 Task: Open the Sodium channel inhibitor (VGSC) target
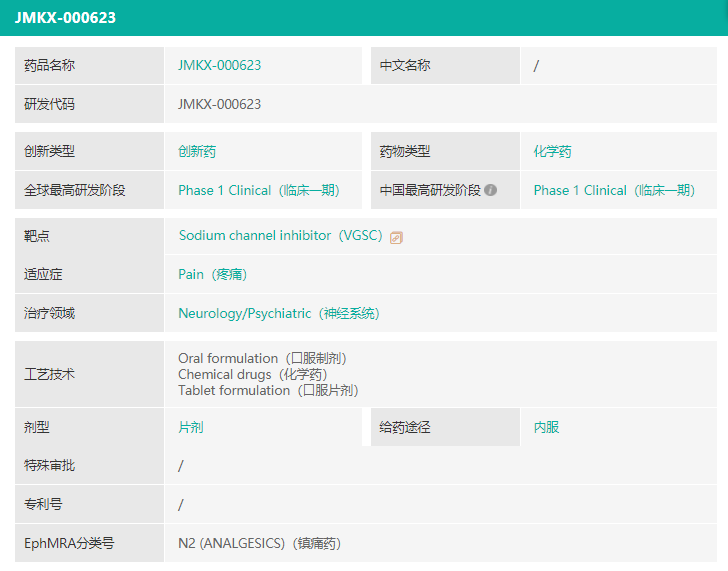[280, 236]
